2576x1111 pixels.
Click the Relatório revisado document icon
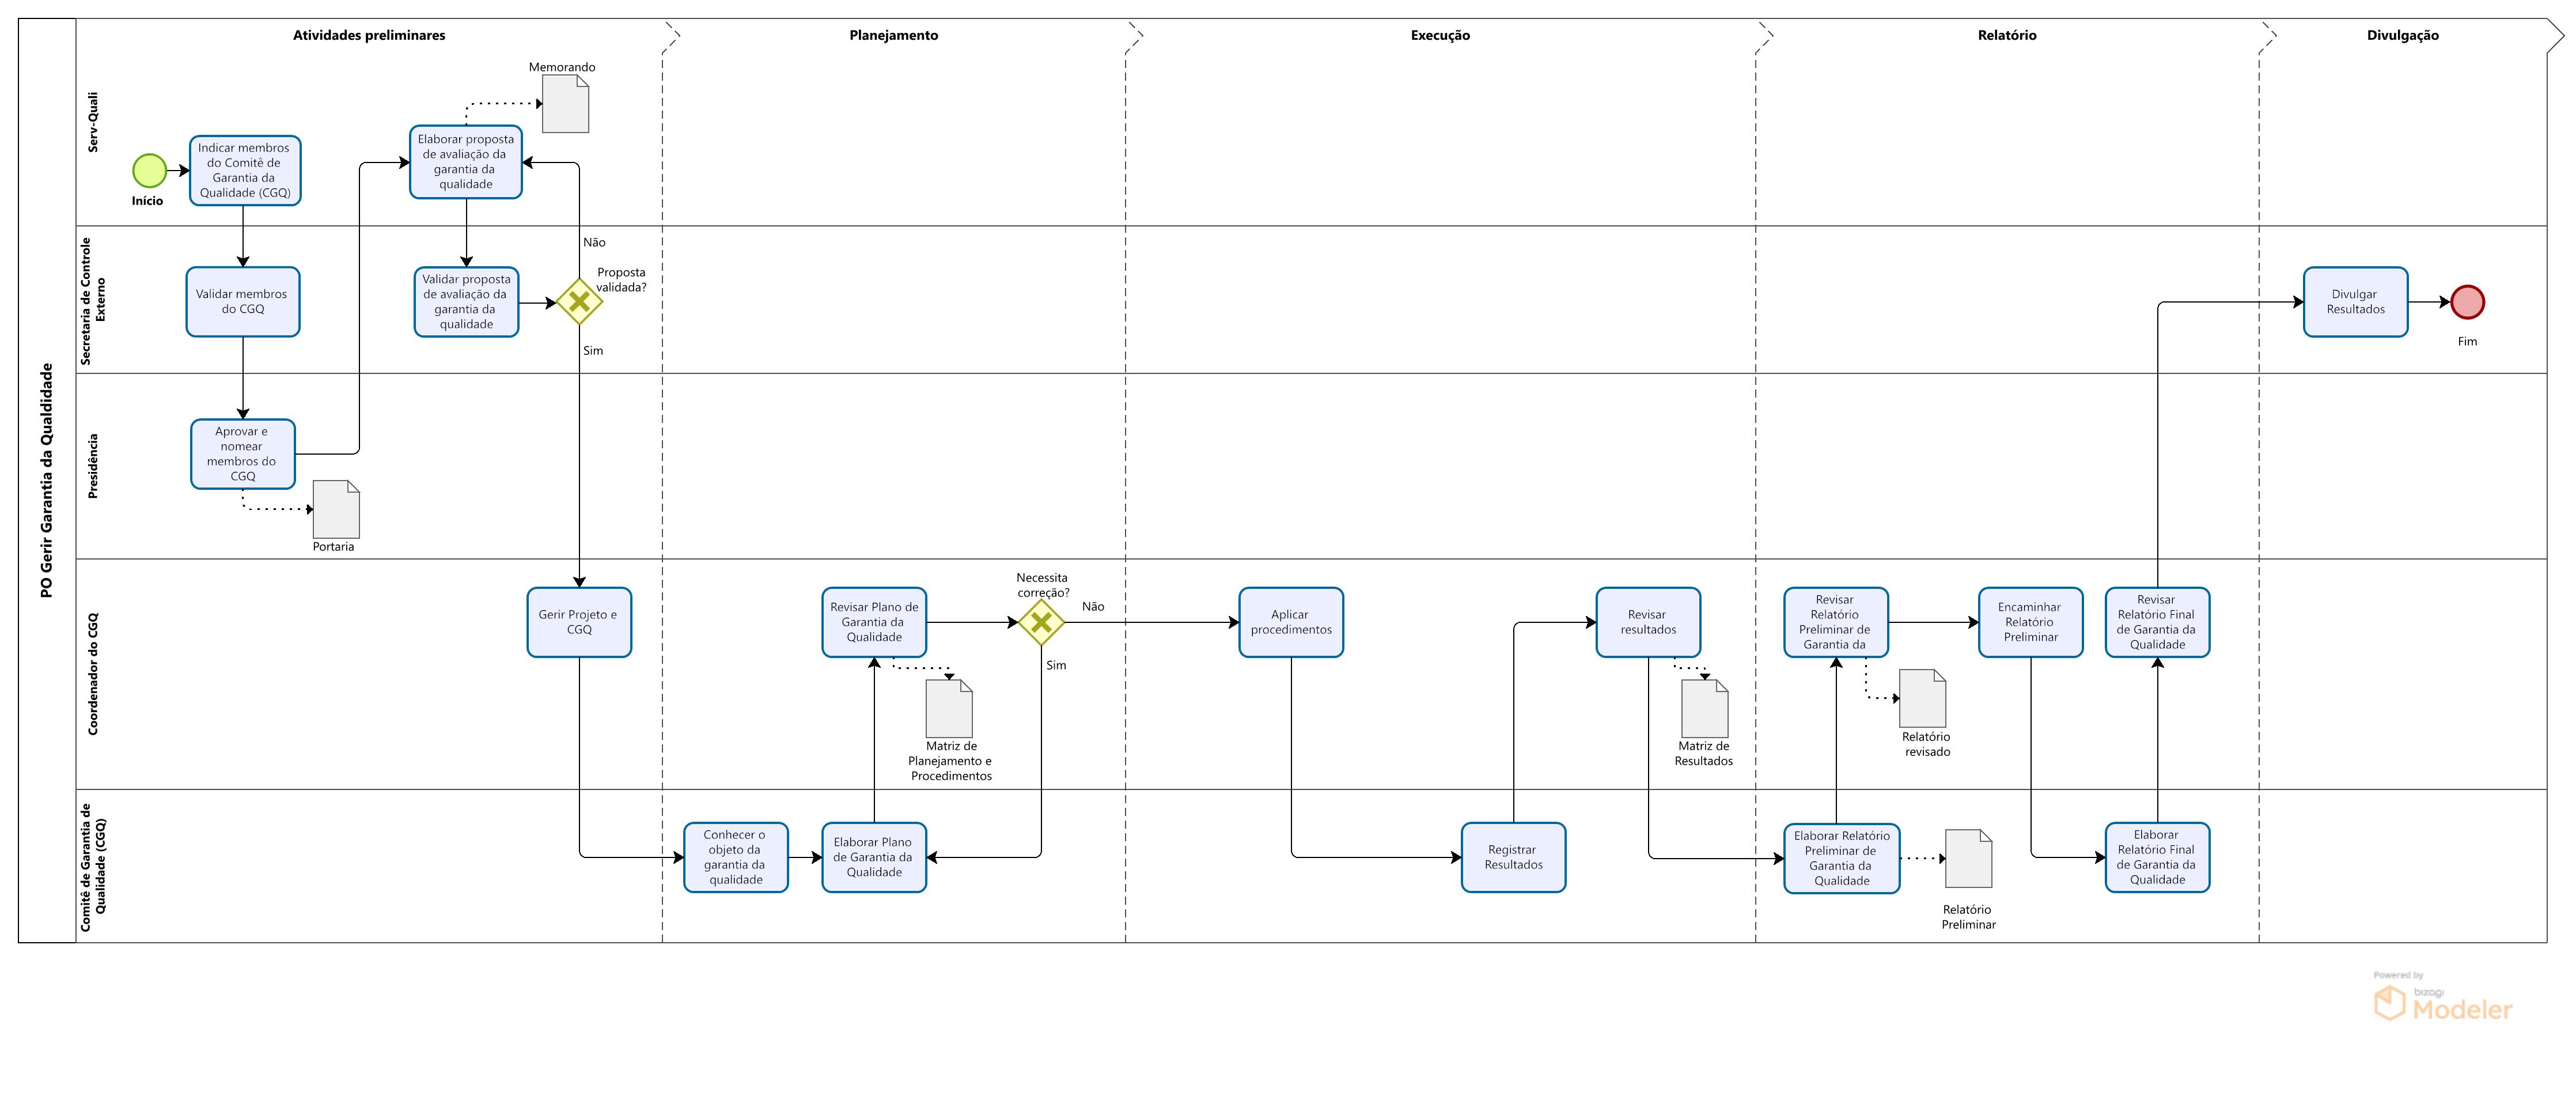(x=1922, y=698)
